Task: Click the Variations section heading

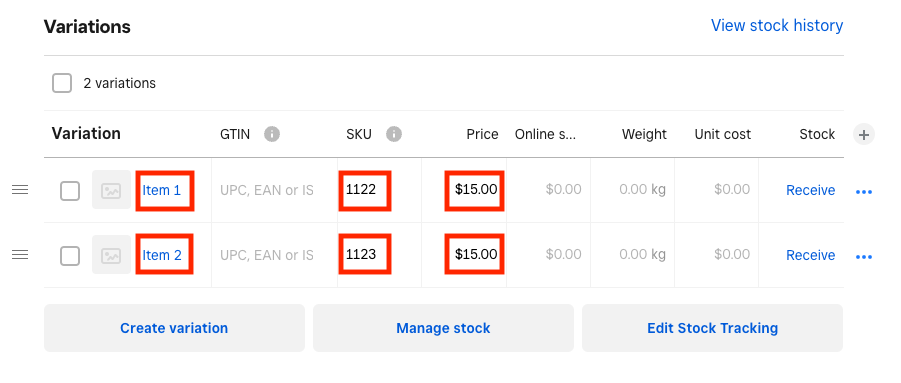Action: coord(87,26)
